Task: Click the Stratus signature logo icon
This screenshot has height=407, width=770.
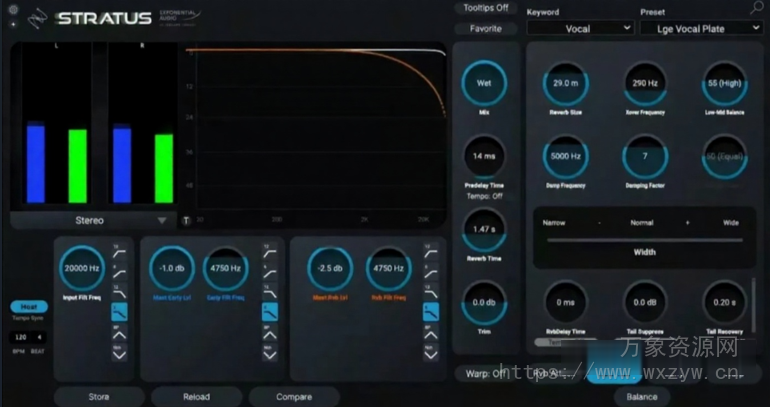Action: 37,19
